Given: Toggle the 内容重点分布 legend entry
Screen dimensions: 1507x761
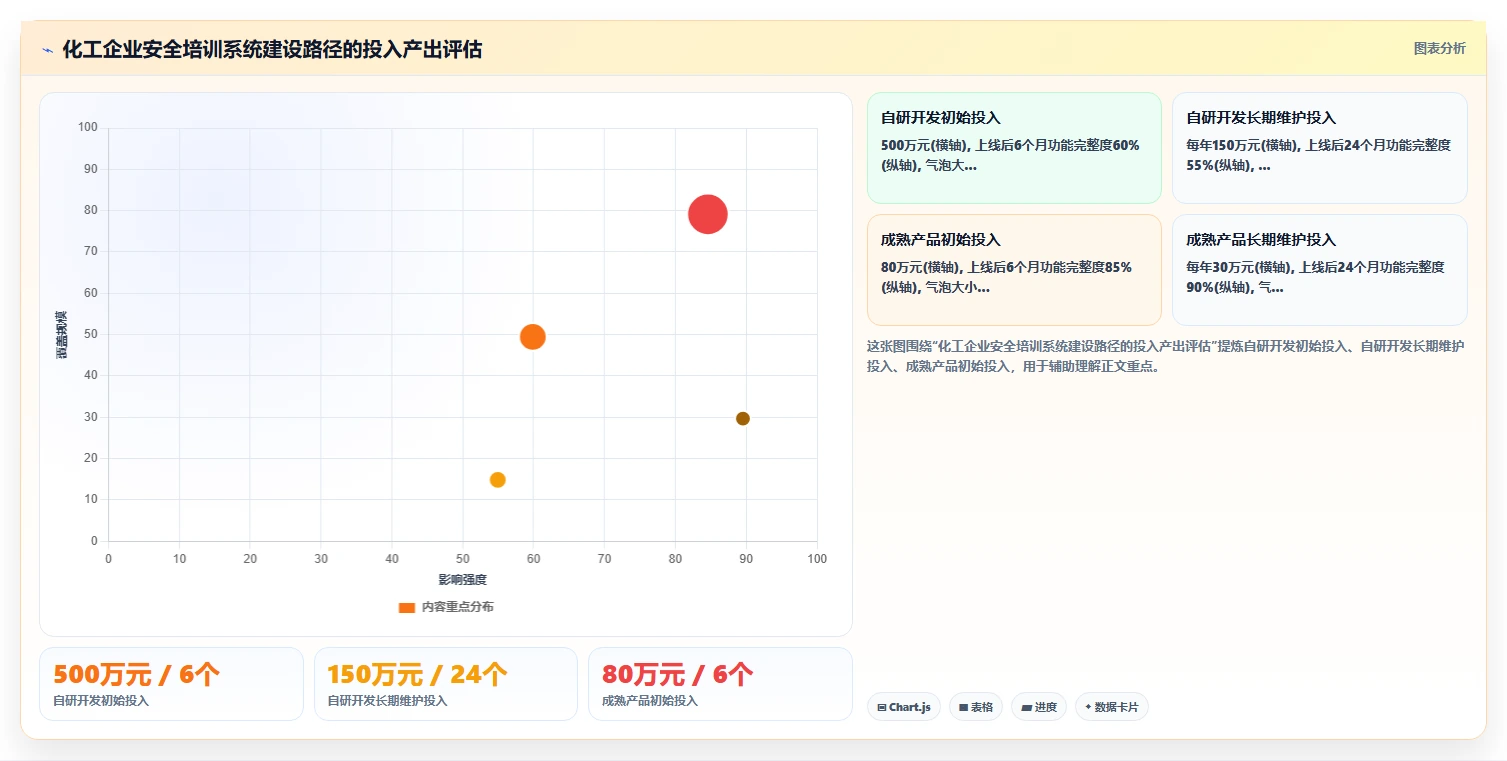Looking at the screenshot, I should pos(446,607).
